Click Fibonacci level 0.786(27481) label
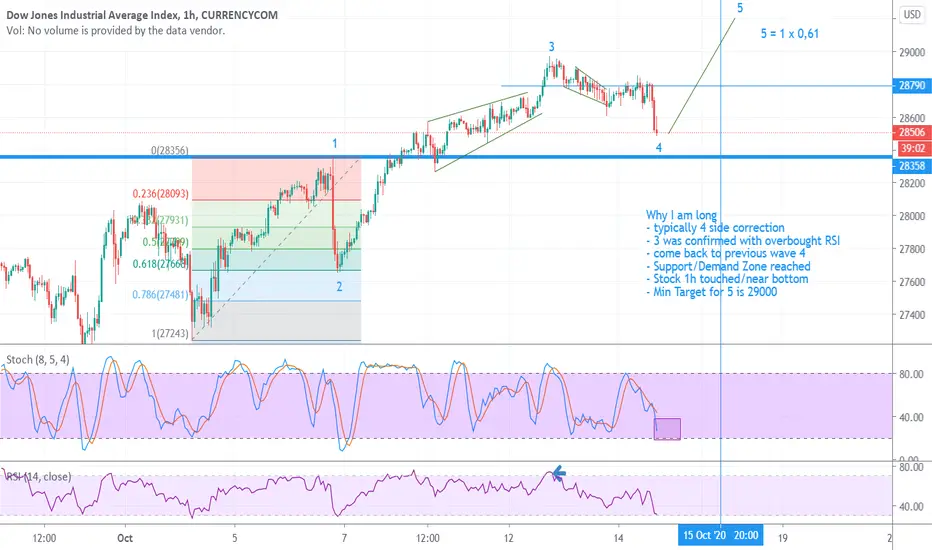 [x=160, y=294]
